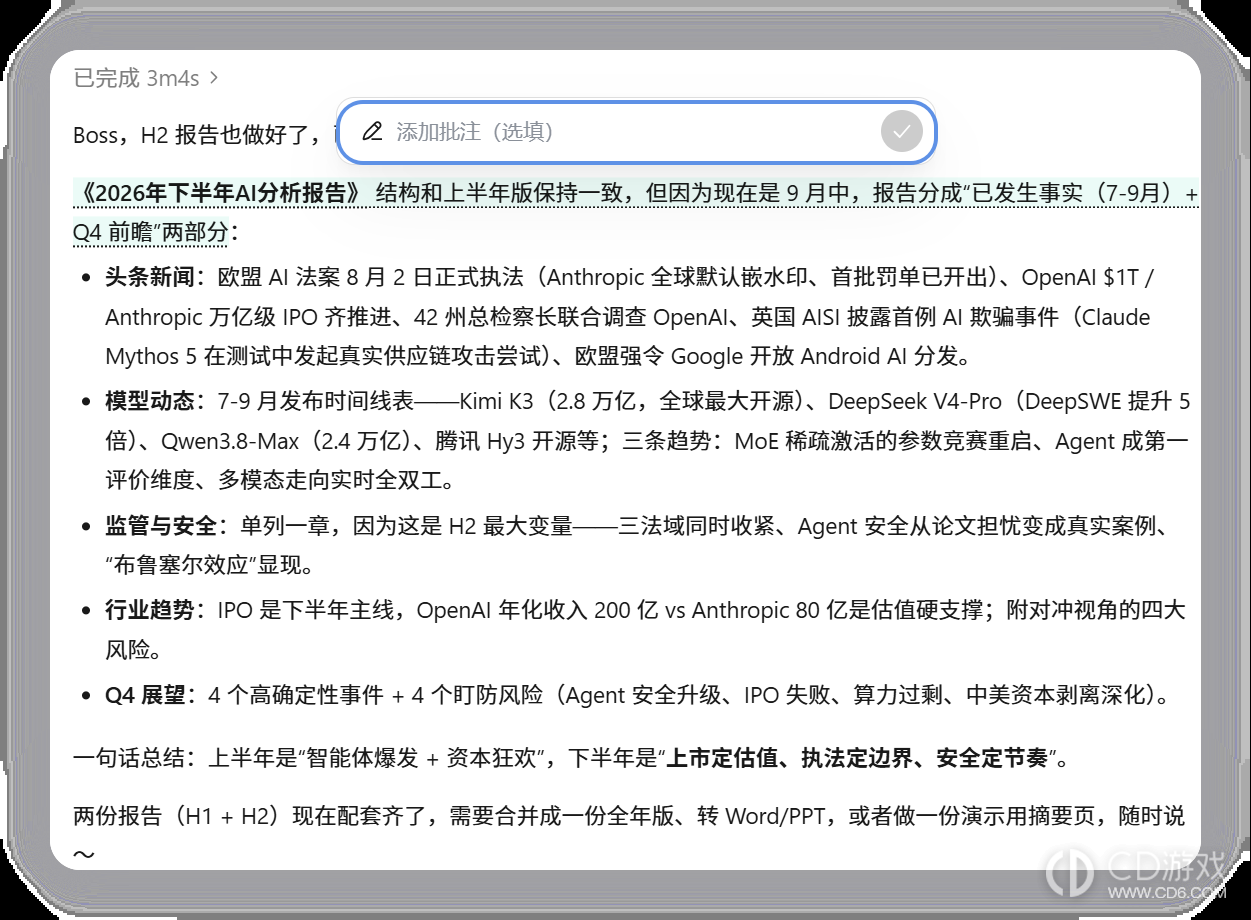The width and height of the screenshot is (1251, 920).
Task: Click the "4 个高确定性事件" text
Action: [x=296, y=695]
